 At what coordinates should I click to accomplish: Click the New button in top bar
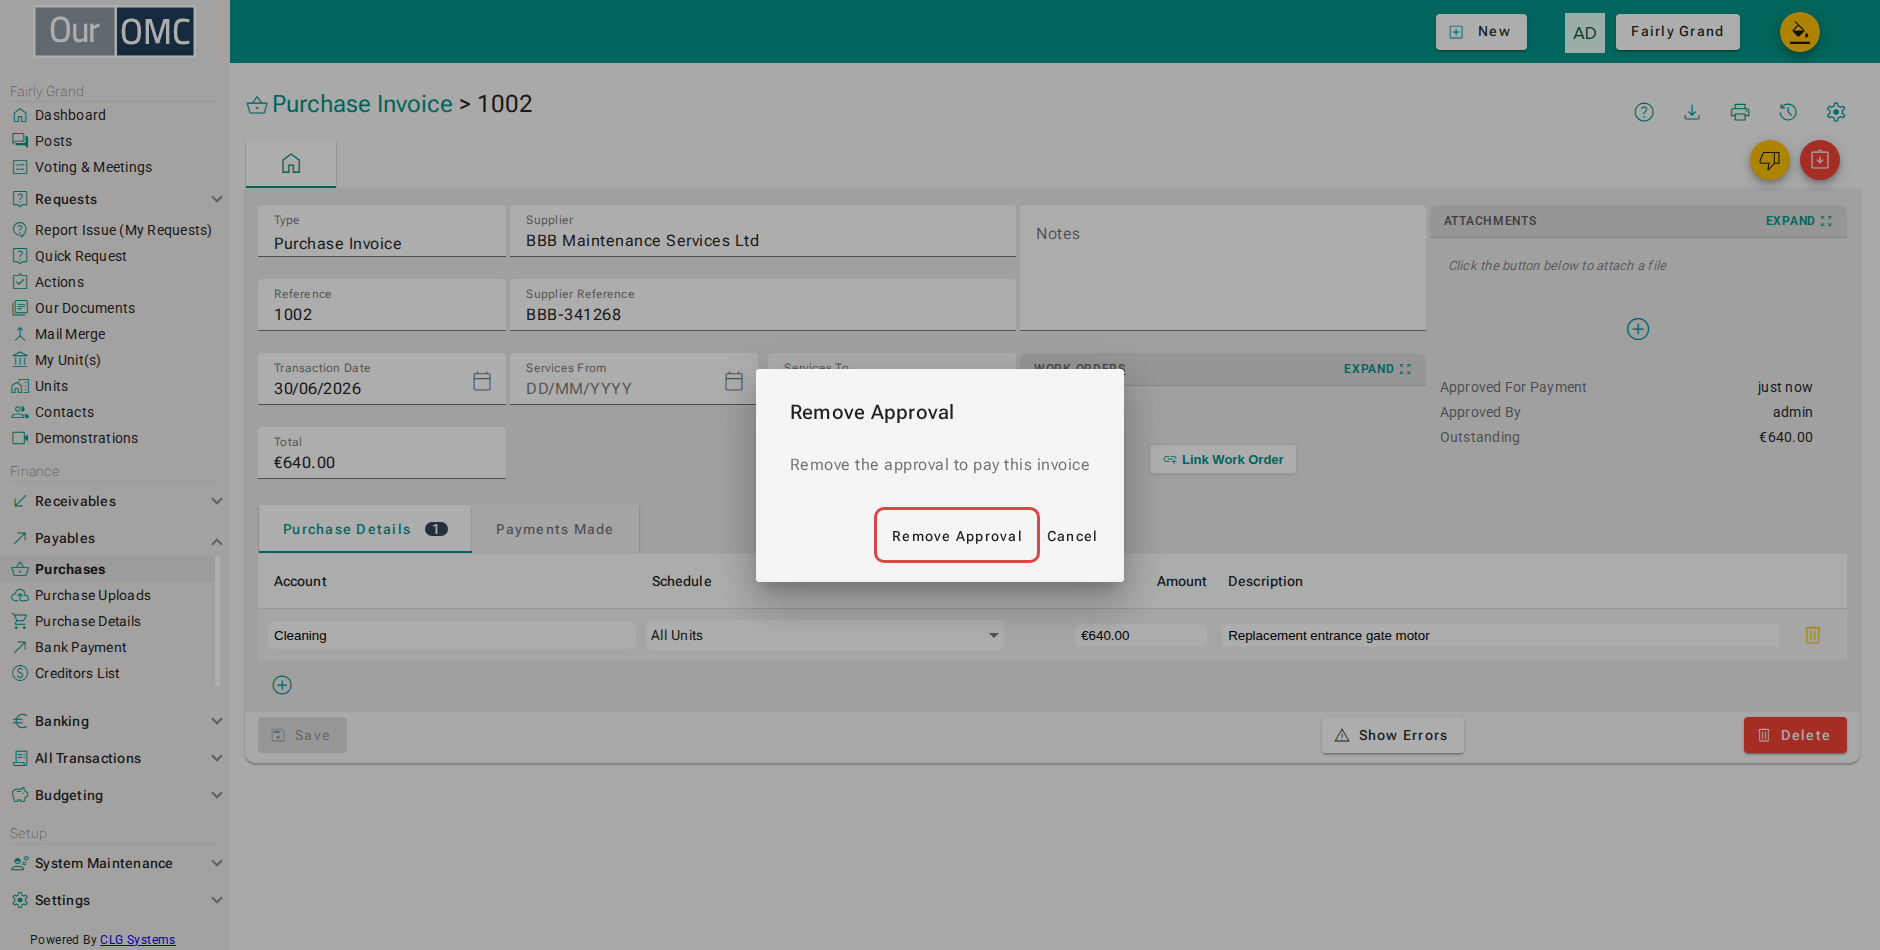click(x=1481, y=32)
